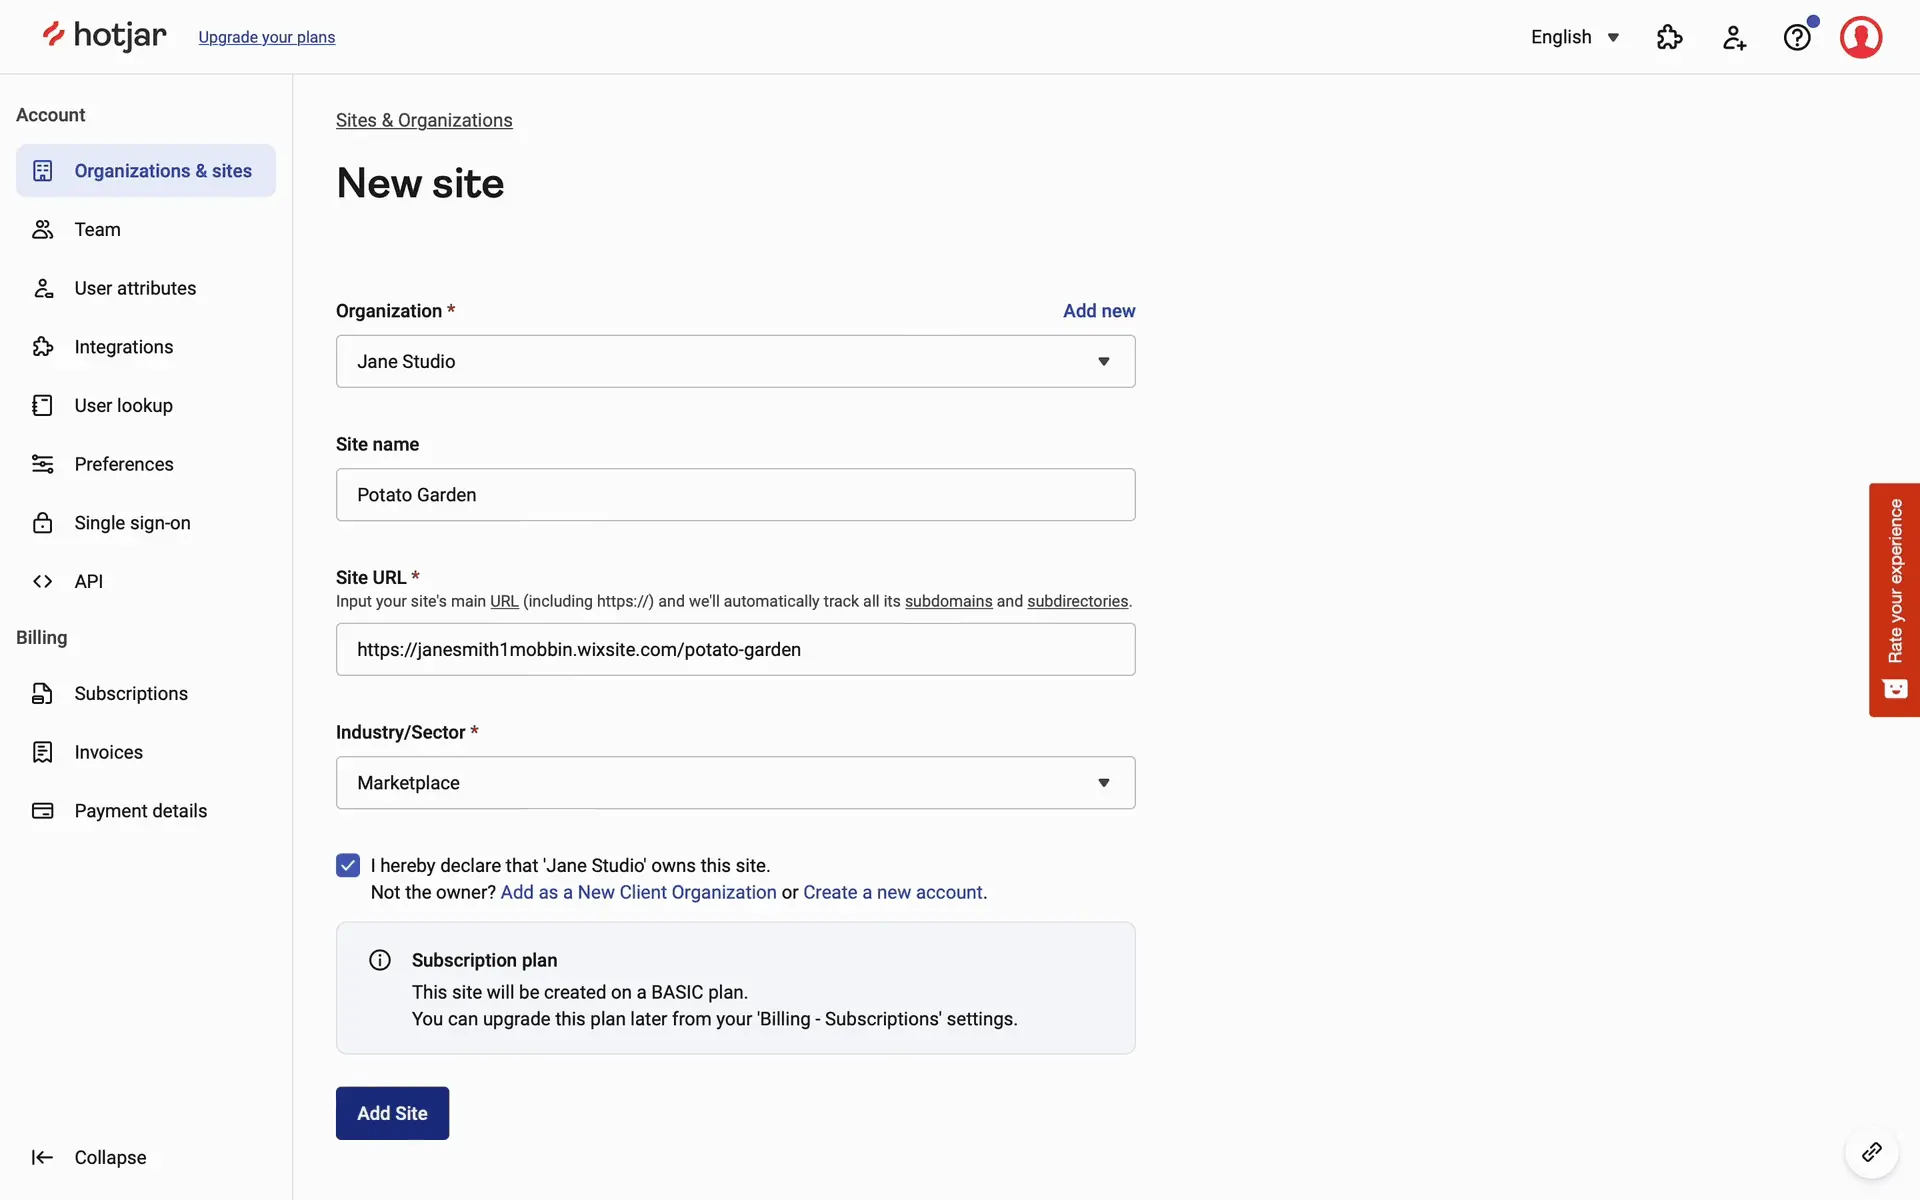Uncheck the site ownership declaration checkbox
This screenshot has height=1200, width=1920.
click(x=348, y=865)
